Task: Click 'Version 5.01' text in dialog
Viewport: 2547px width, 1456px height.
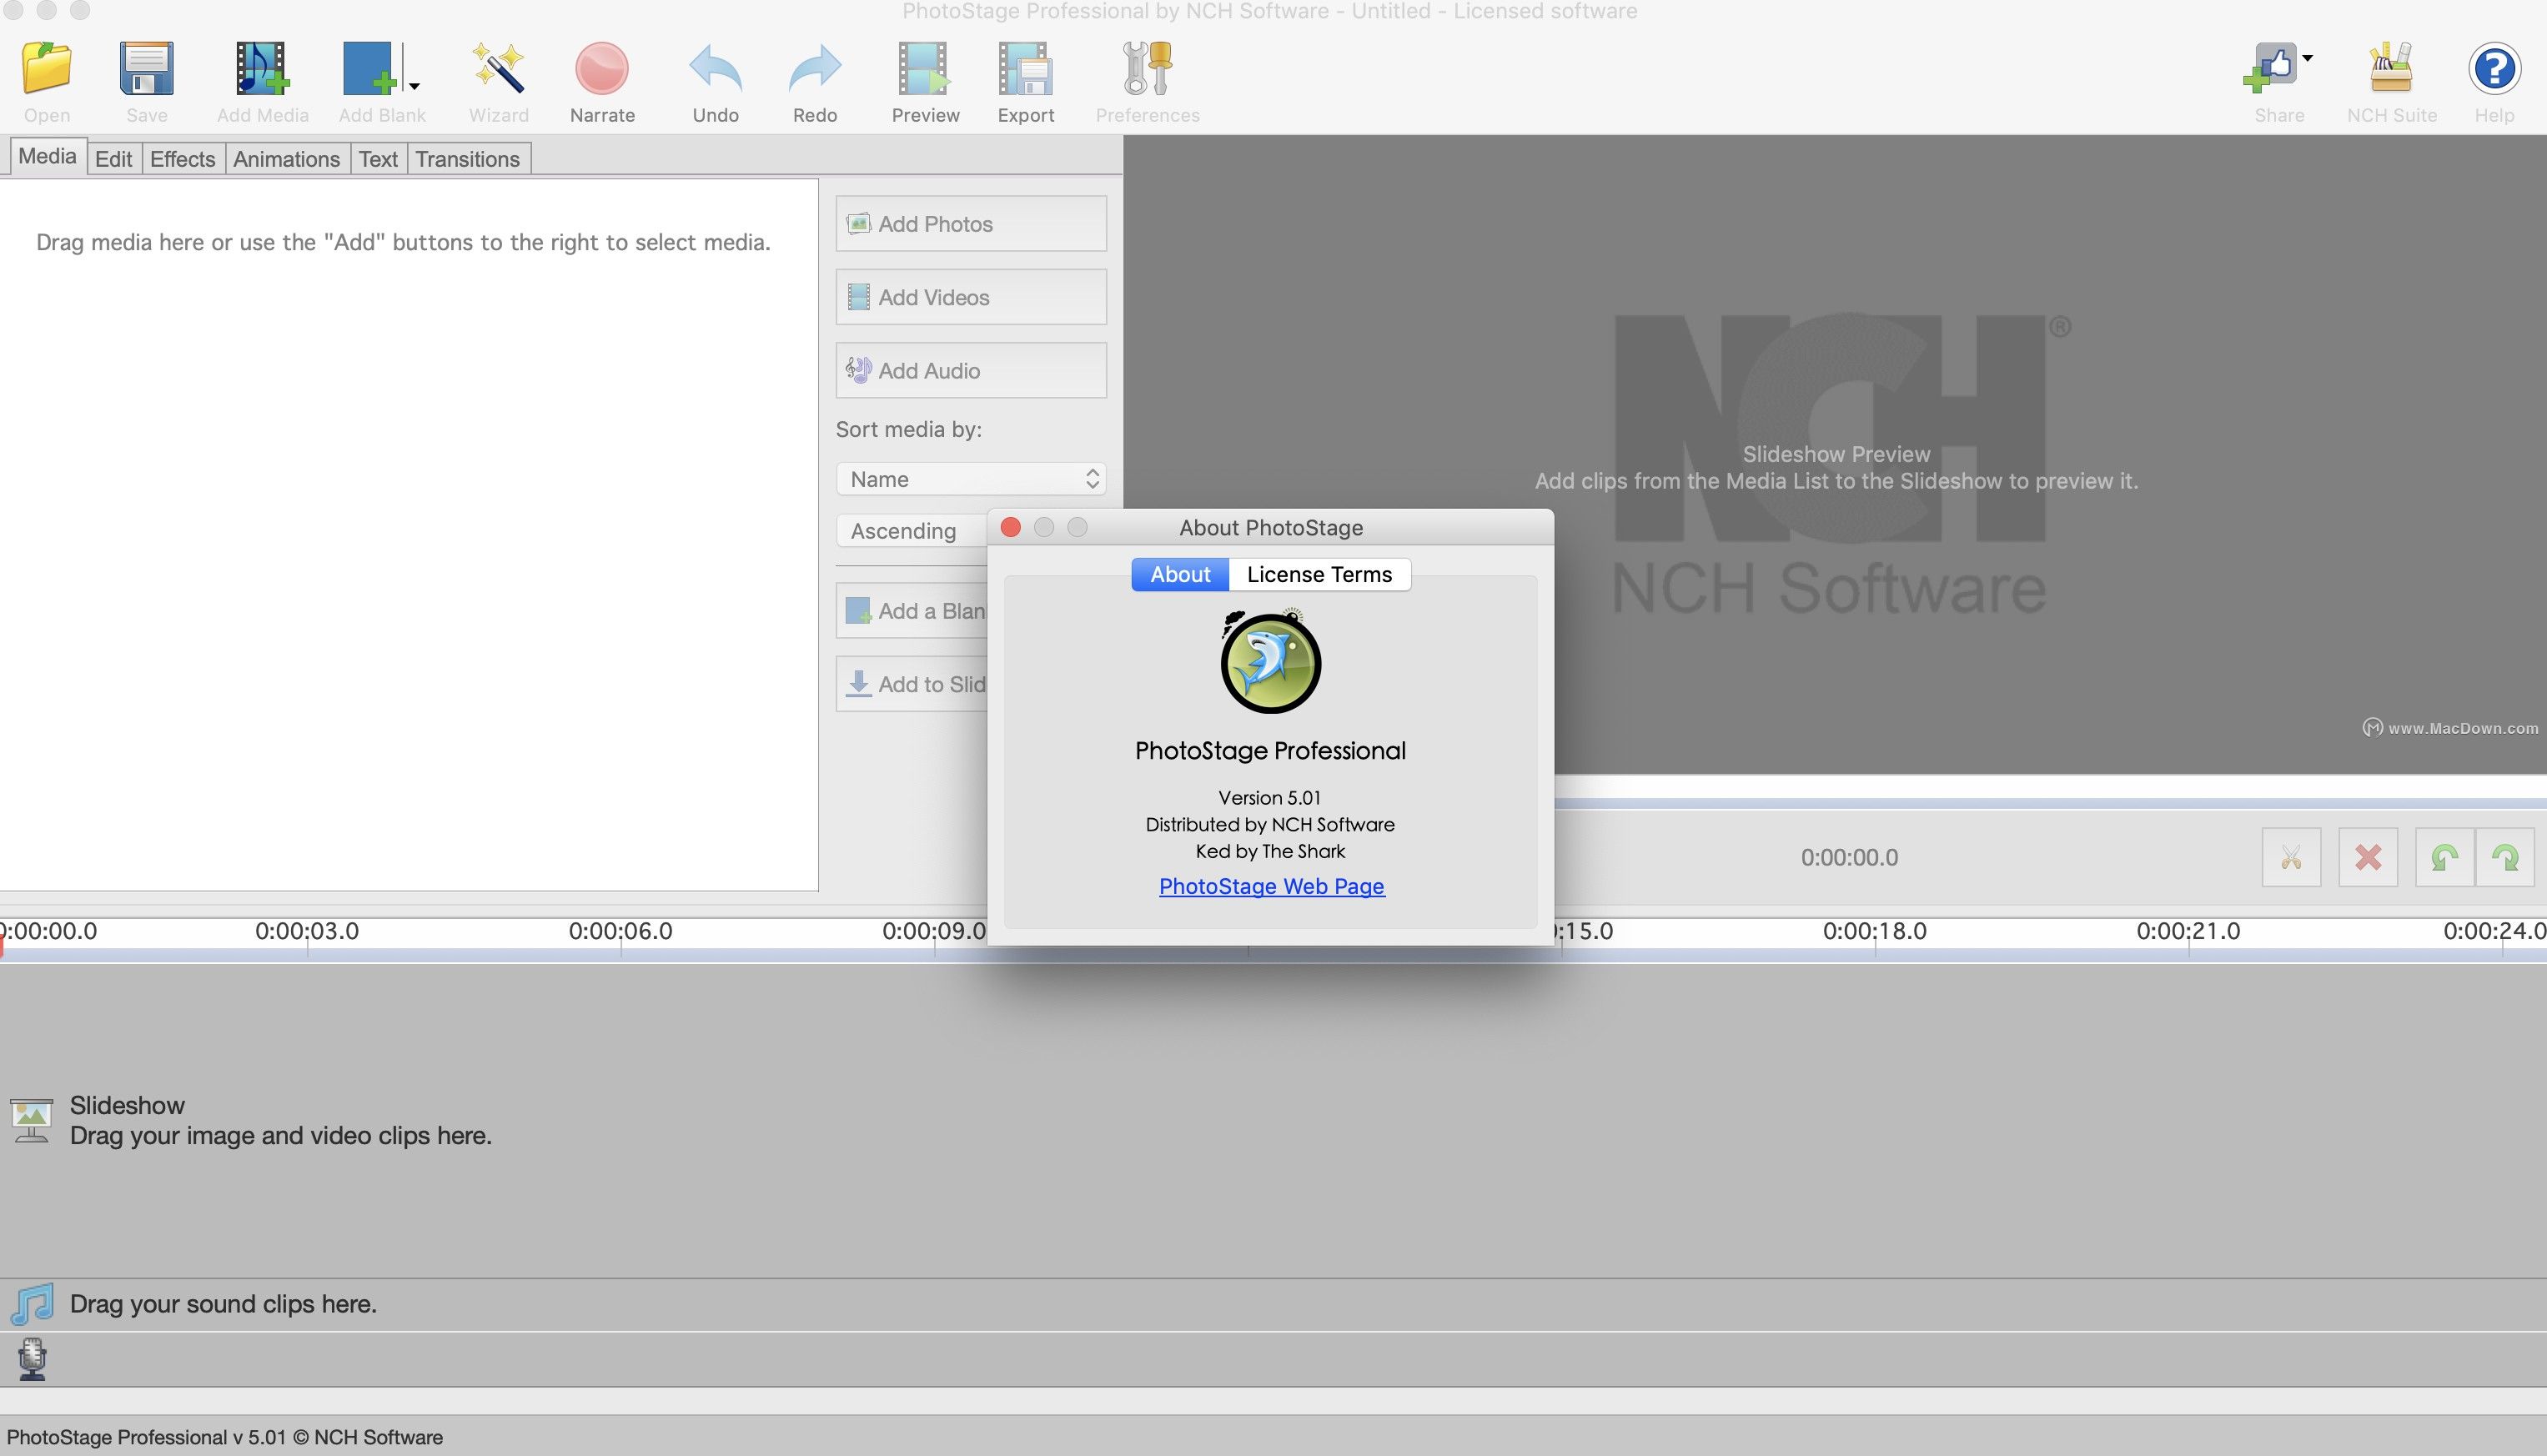Action: (1269, 798)
